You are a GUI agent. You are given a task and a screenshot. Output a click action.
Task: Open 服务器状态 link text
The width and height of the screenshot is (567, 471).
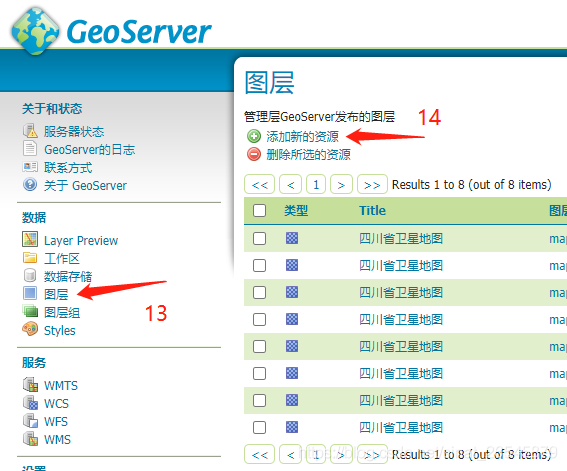tap(74, 132)
